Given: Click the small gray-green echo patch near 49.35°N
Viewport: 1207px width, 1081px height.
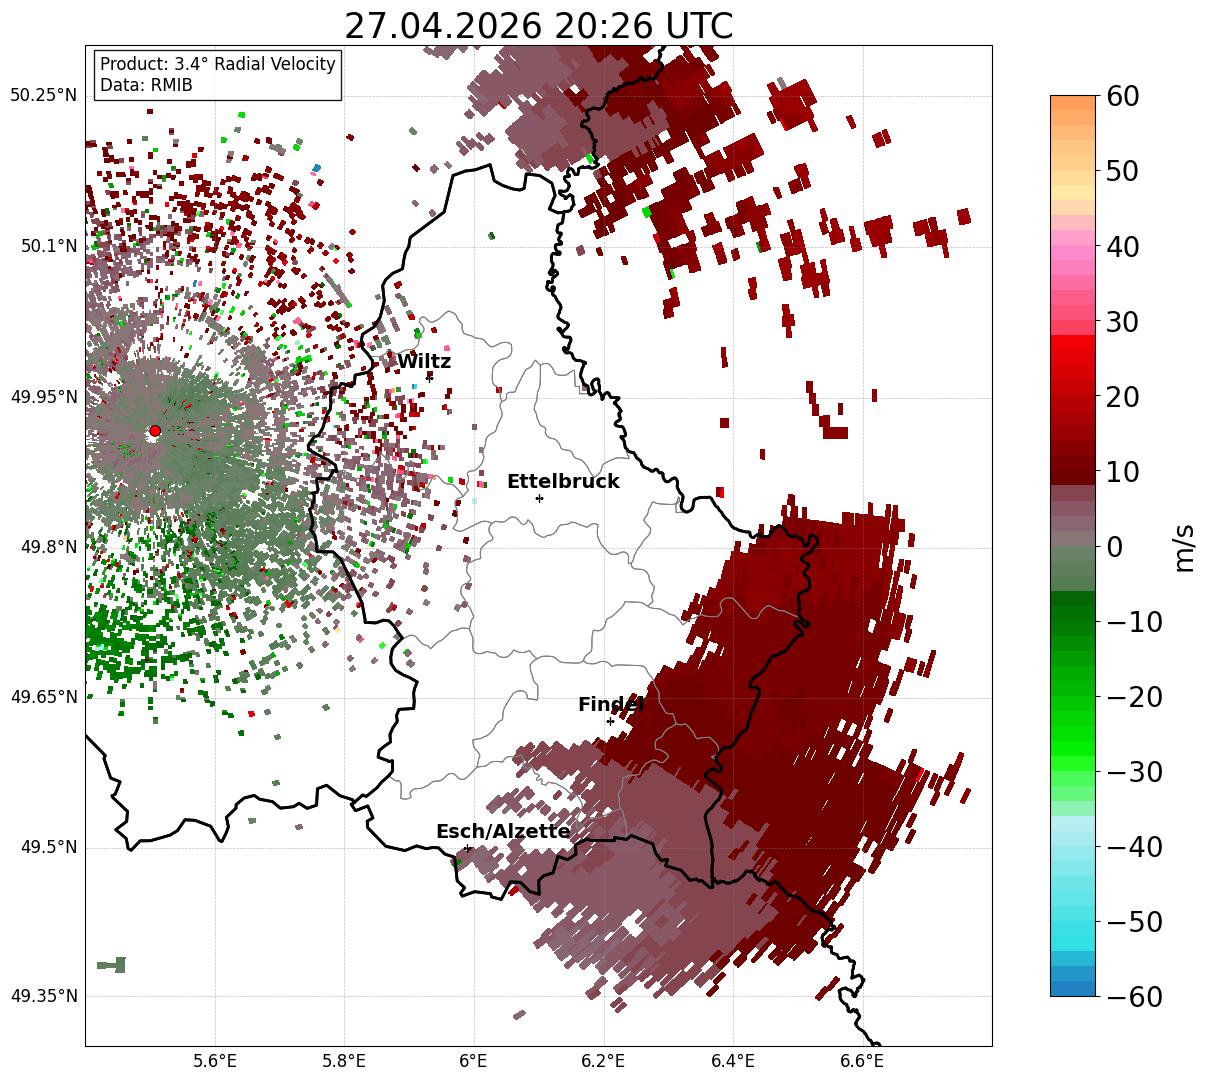Looking at the screenshot, I should 112,964.
